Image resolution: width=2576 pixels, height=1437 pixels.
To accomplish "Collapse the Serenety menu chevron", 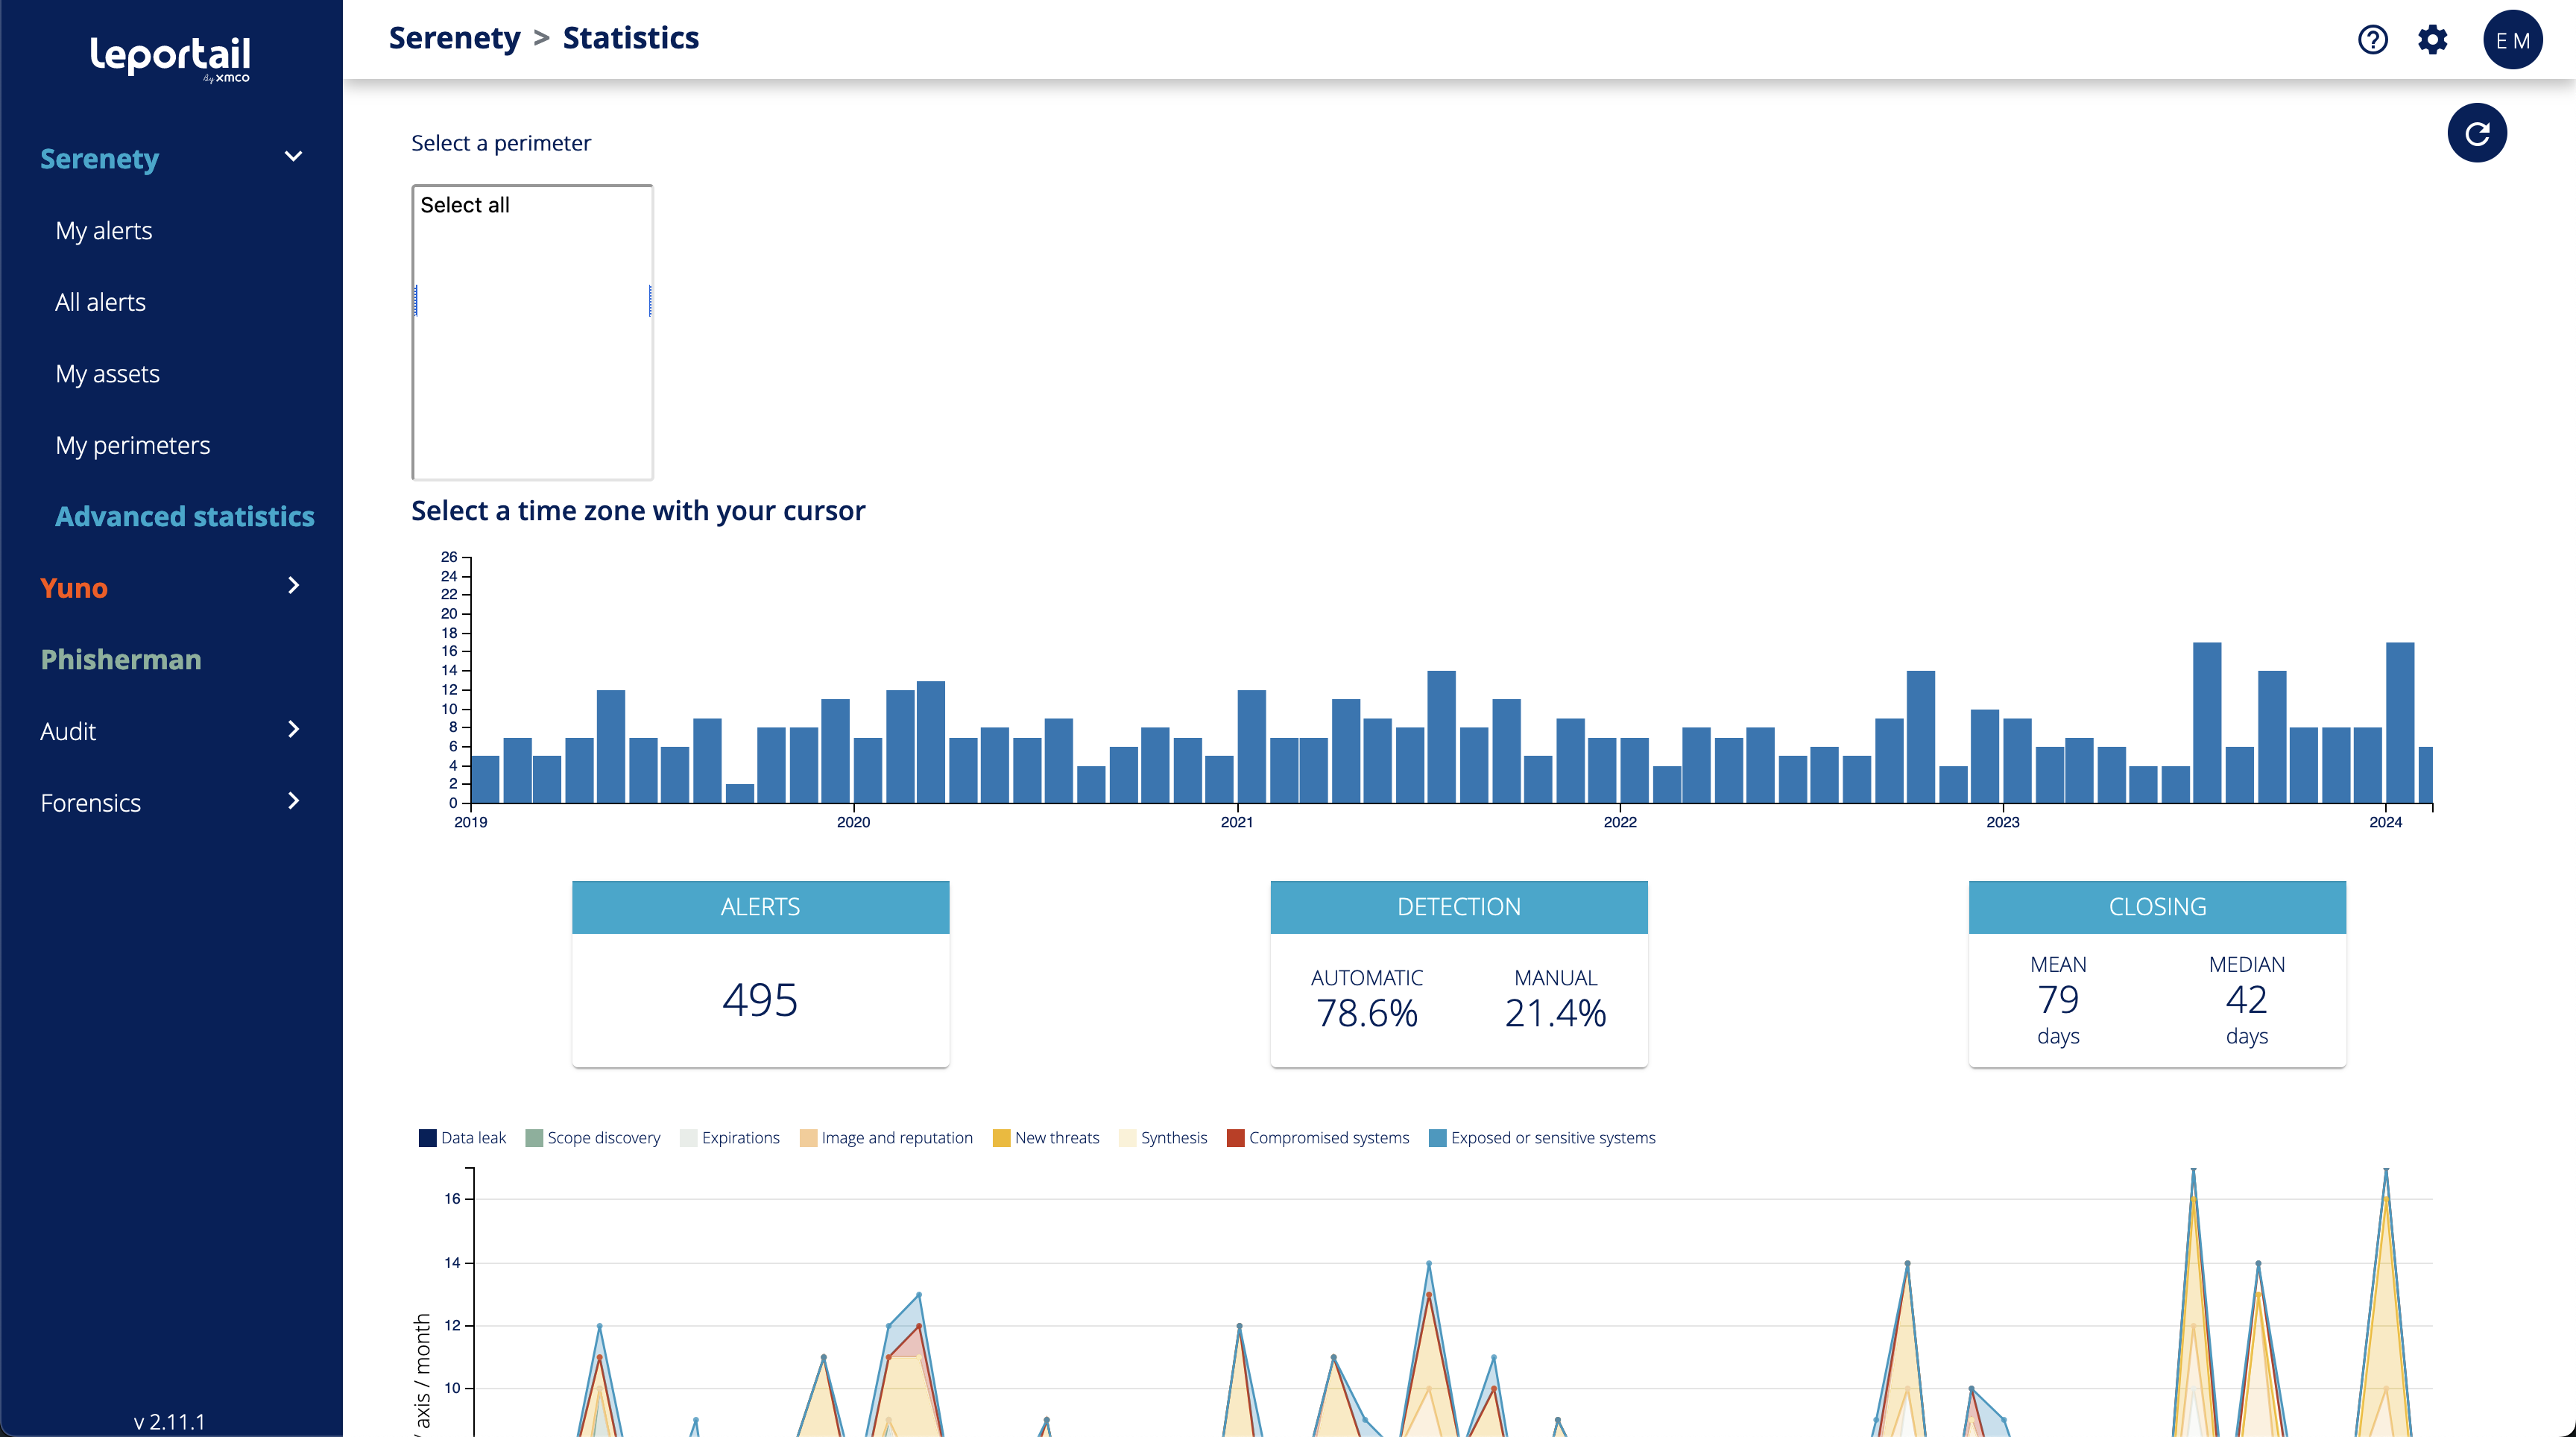I will coord(293,157).
